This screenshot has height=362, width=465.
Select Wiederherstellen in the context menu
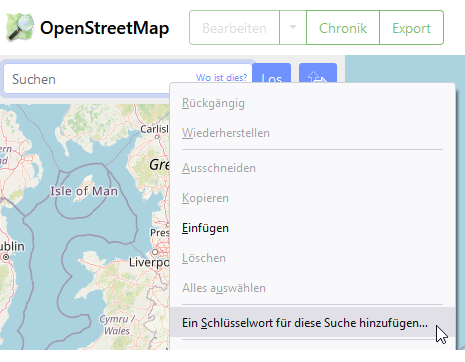[312, 133]
